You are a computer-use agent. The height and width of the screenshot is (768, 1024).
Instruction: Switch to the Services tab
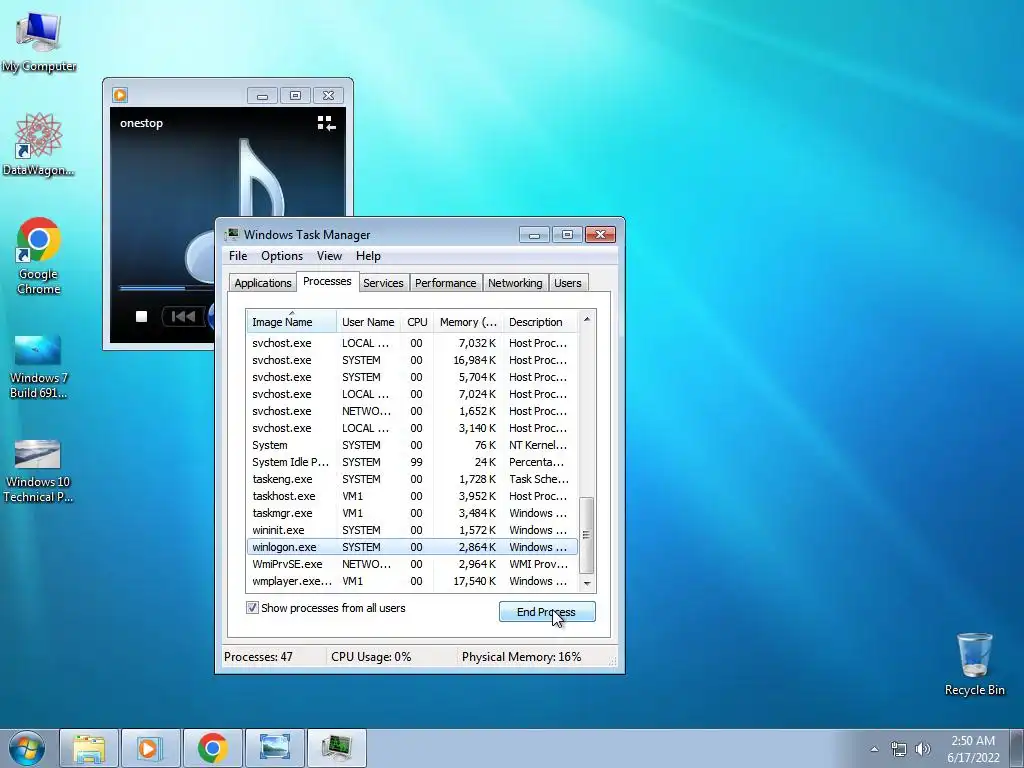click(x=383, y=283)
